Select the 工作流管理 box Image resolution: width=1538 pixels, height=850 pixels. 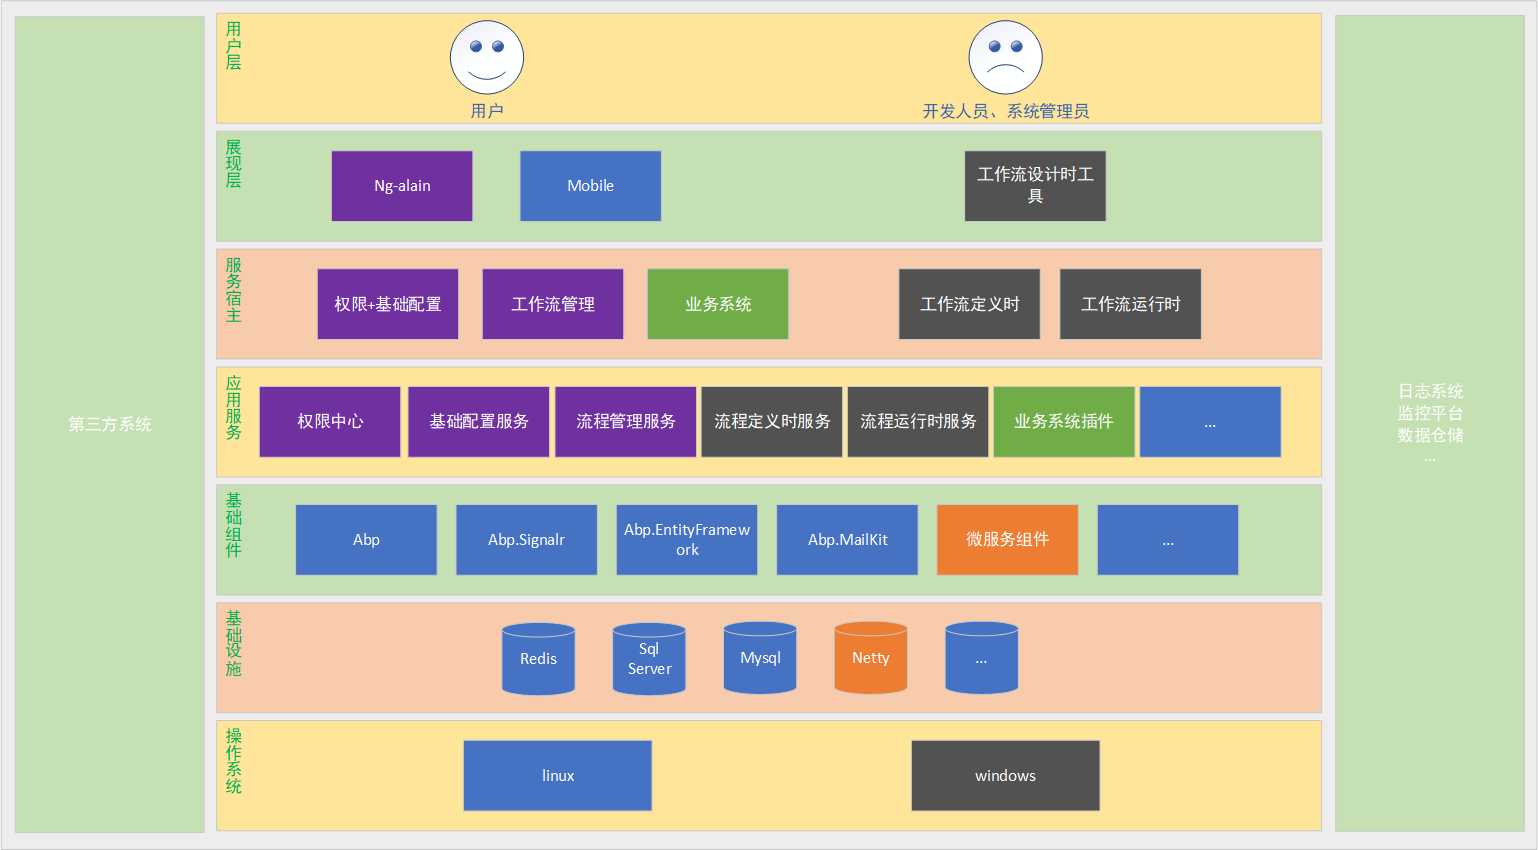553,304
